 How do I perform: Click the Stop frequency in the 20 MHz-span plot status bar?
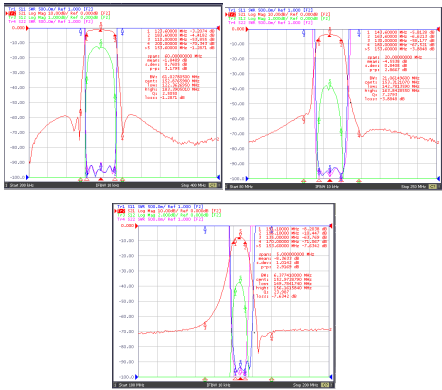(414, 186)
